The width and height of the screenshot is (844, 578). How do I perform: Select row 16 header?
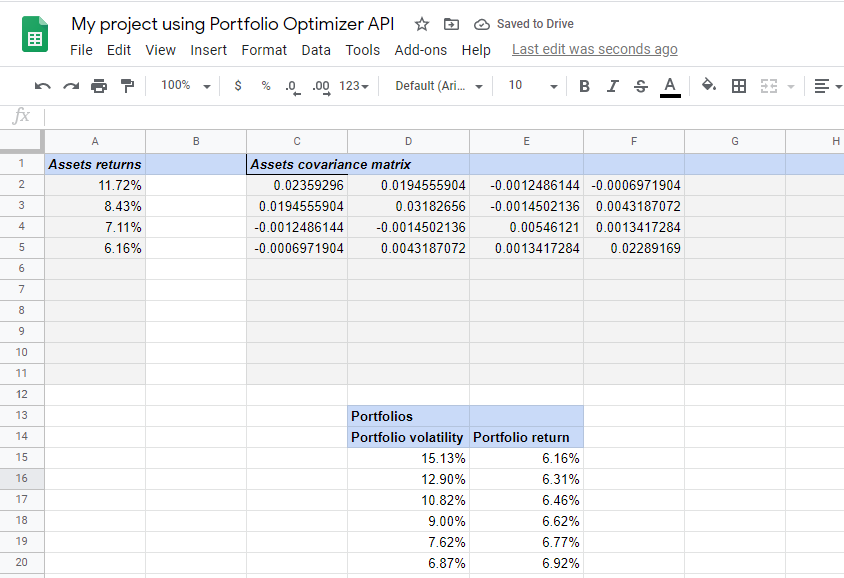click(22, 478)
